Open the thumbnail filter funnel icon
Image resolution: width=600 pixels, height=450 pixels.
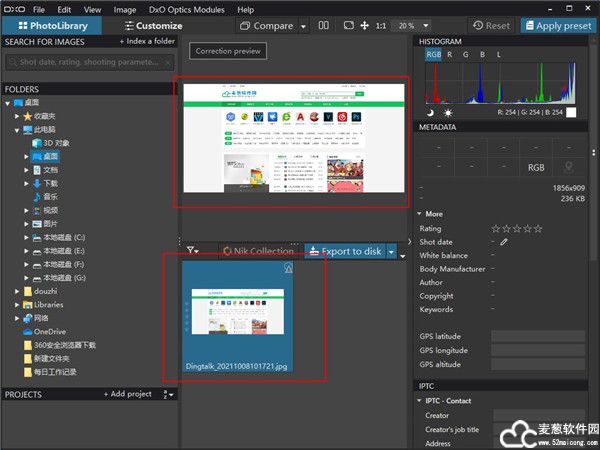pyautogui.click(x=193, y=251)
